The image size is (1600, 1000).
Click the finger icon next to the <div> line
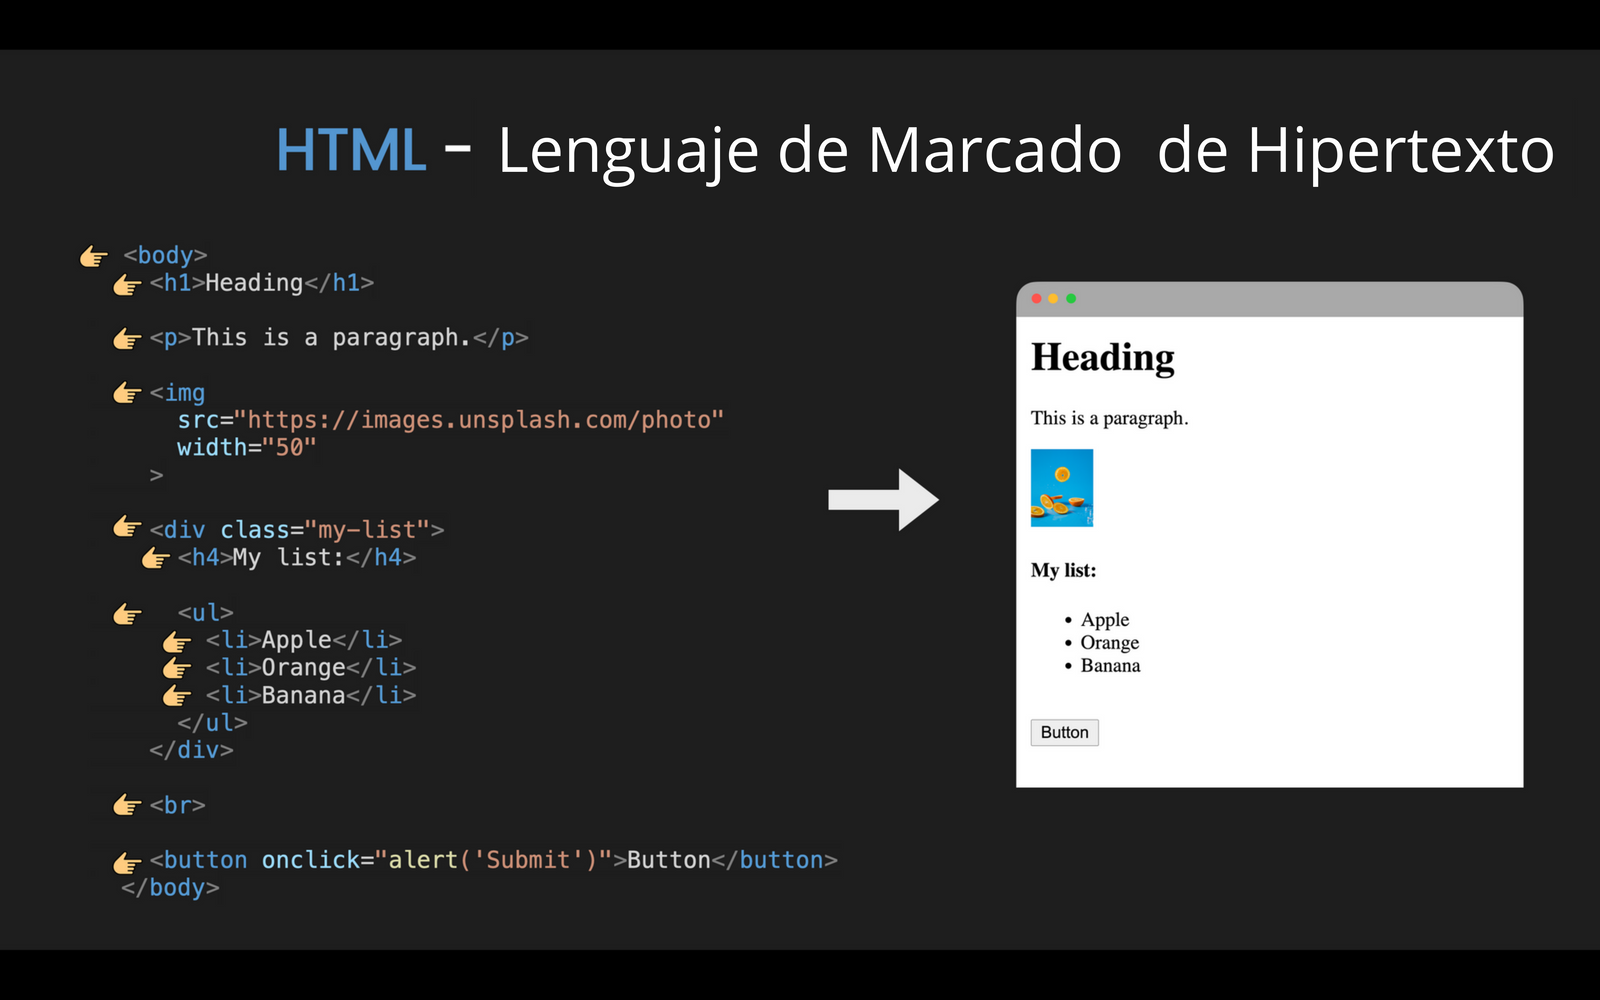coord(128,529)
